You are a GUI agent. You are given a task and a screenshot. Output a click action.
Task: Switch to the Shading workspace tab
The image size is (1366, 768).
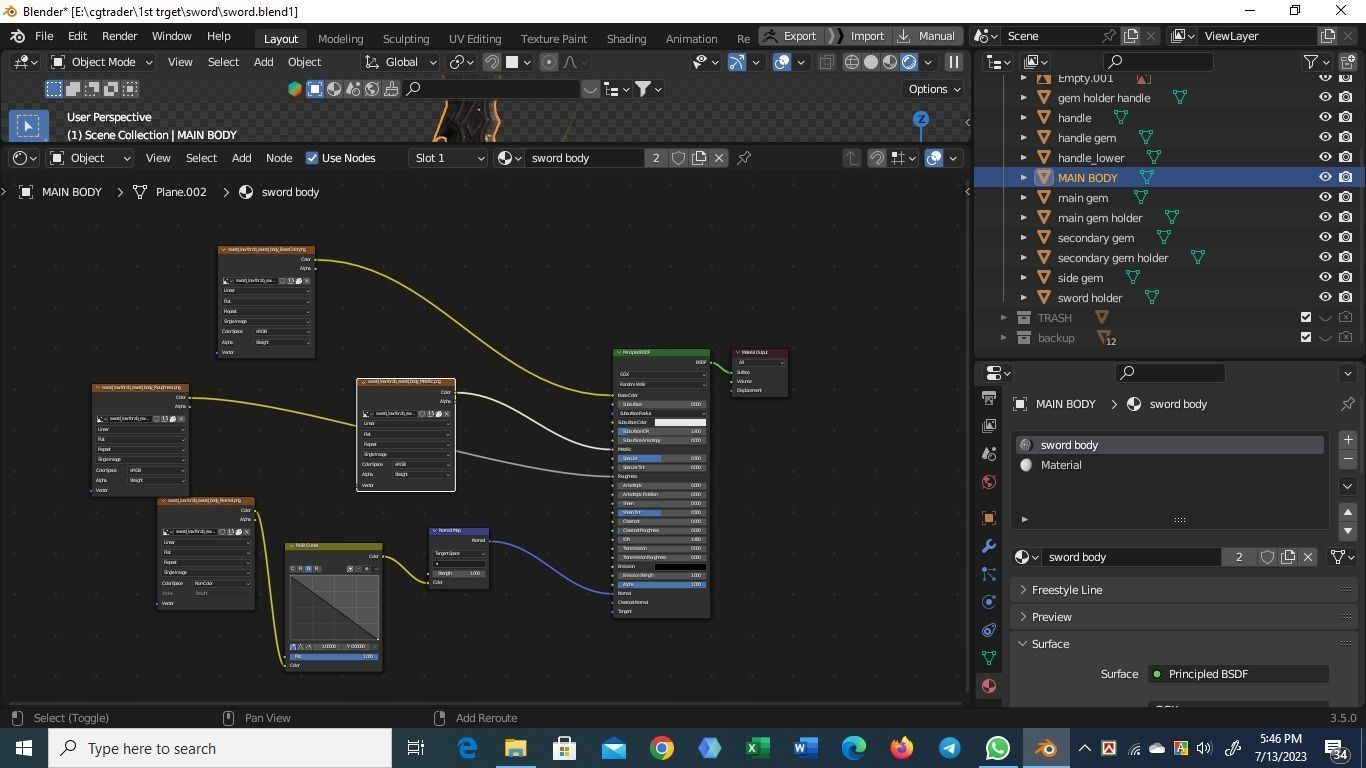[626, 38]
